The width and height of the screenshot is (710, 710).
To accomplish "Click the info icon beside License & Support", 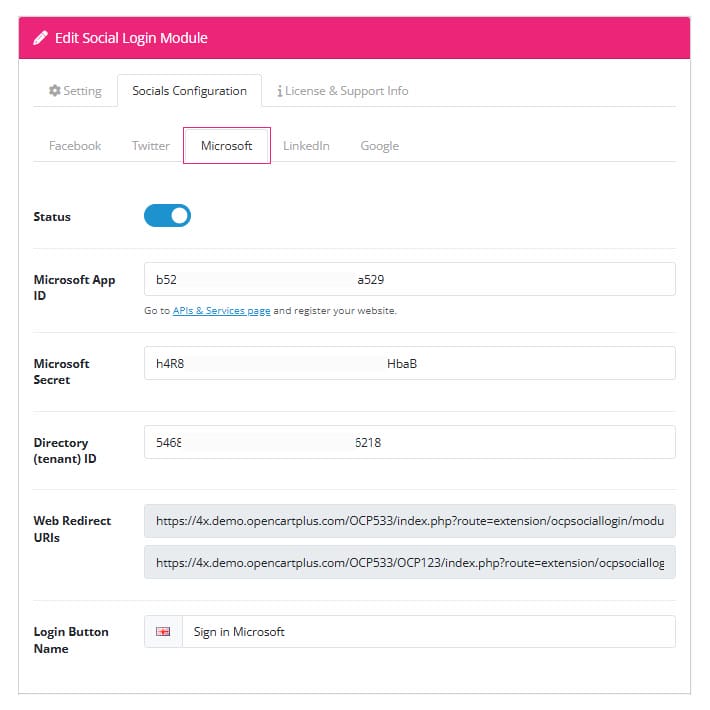I will point(280,91).
